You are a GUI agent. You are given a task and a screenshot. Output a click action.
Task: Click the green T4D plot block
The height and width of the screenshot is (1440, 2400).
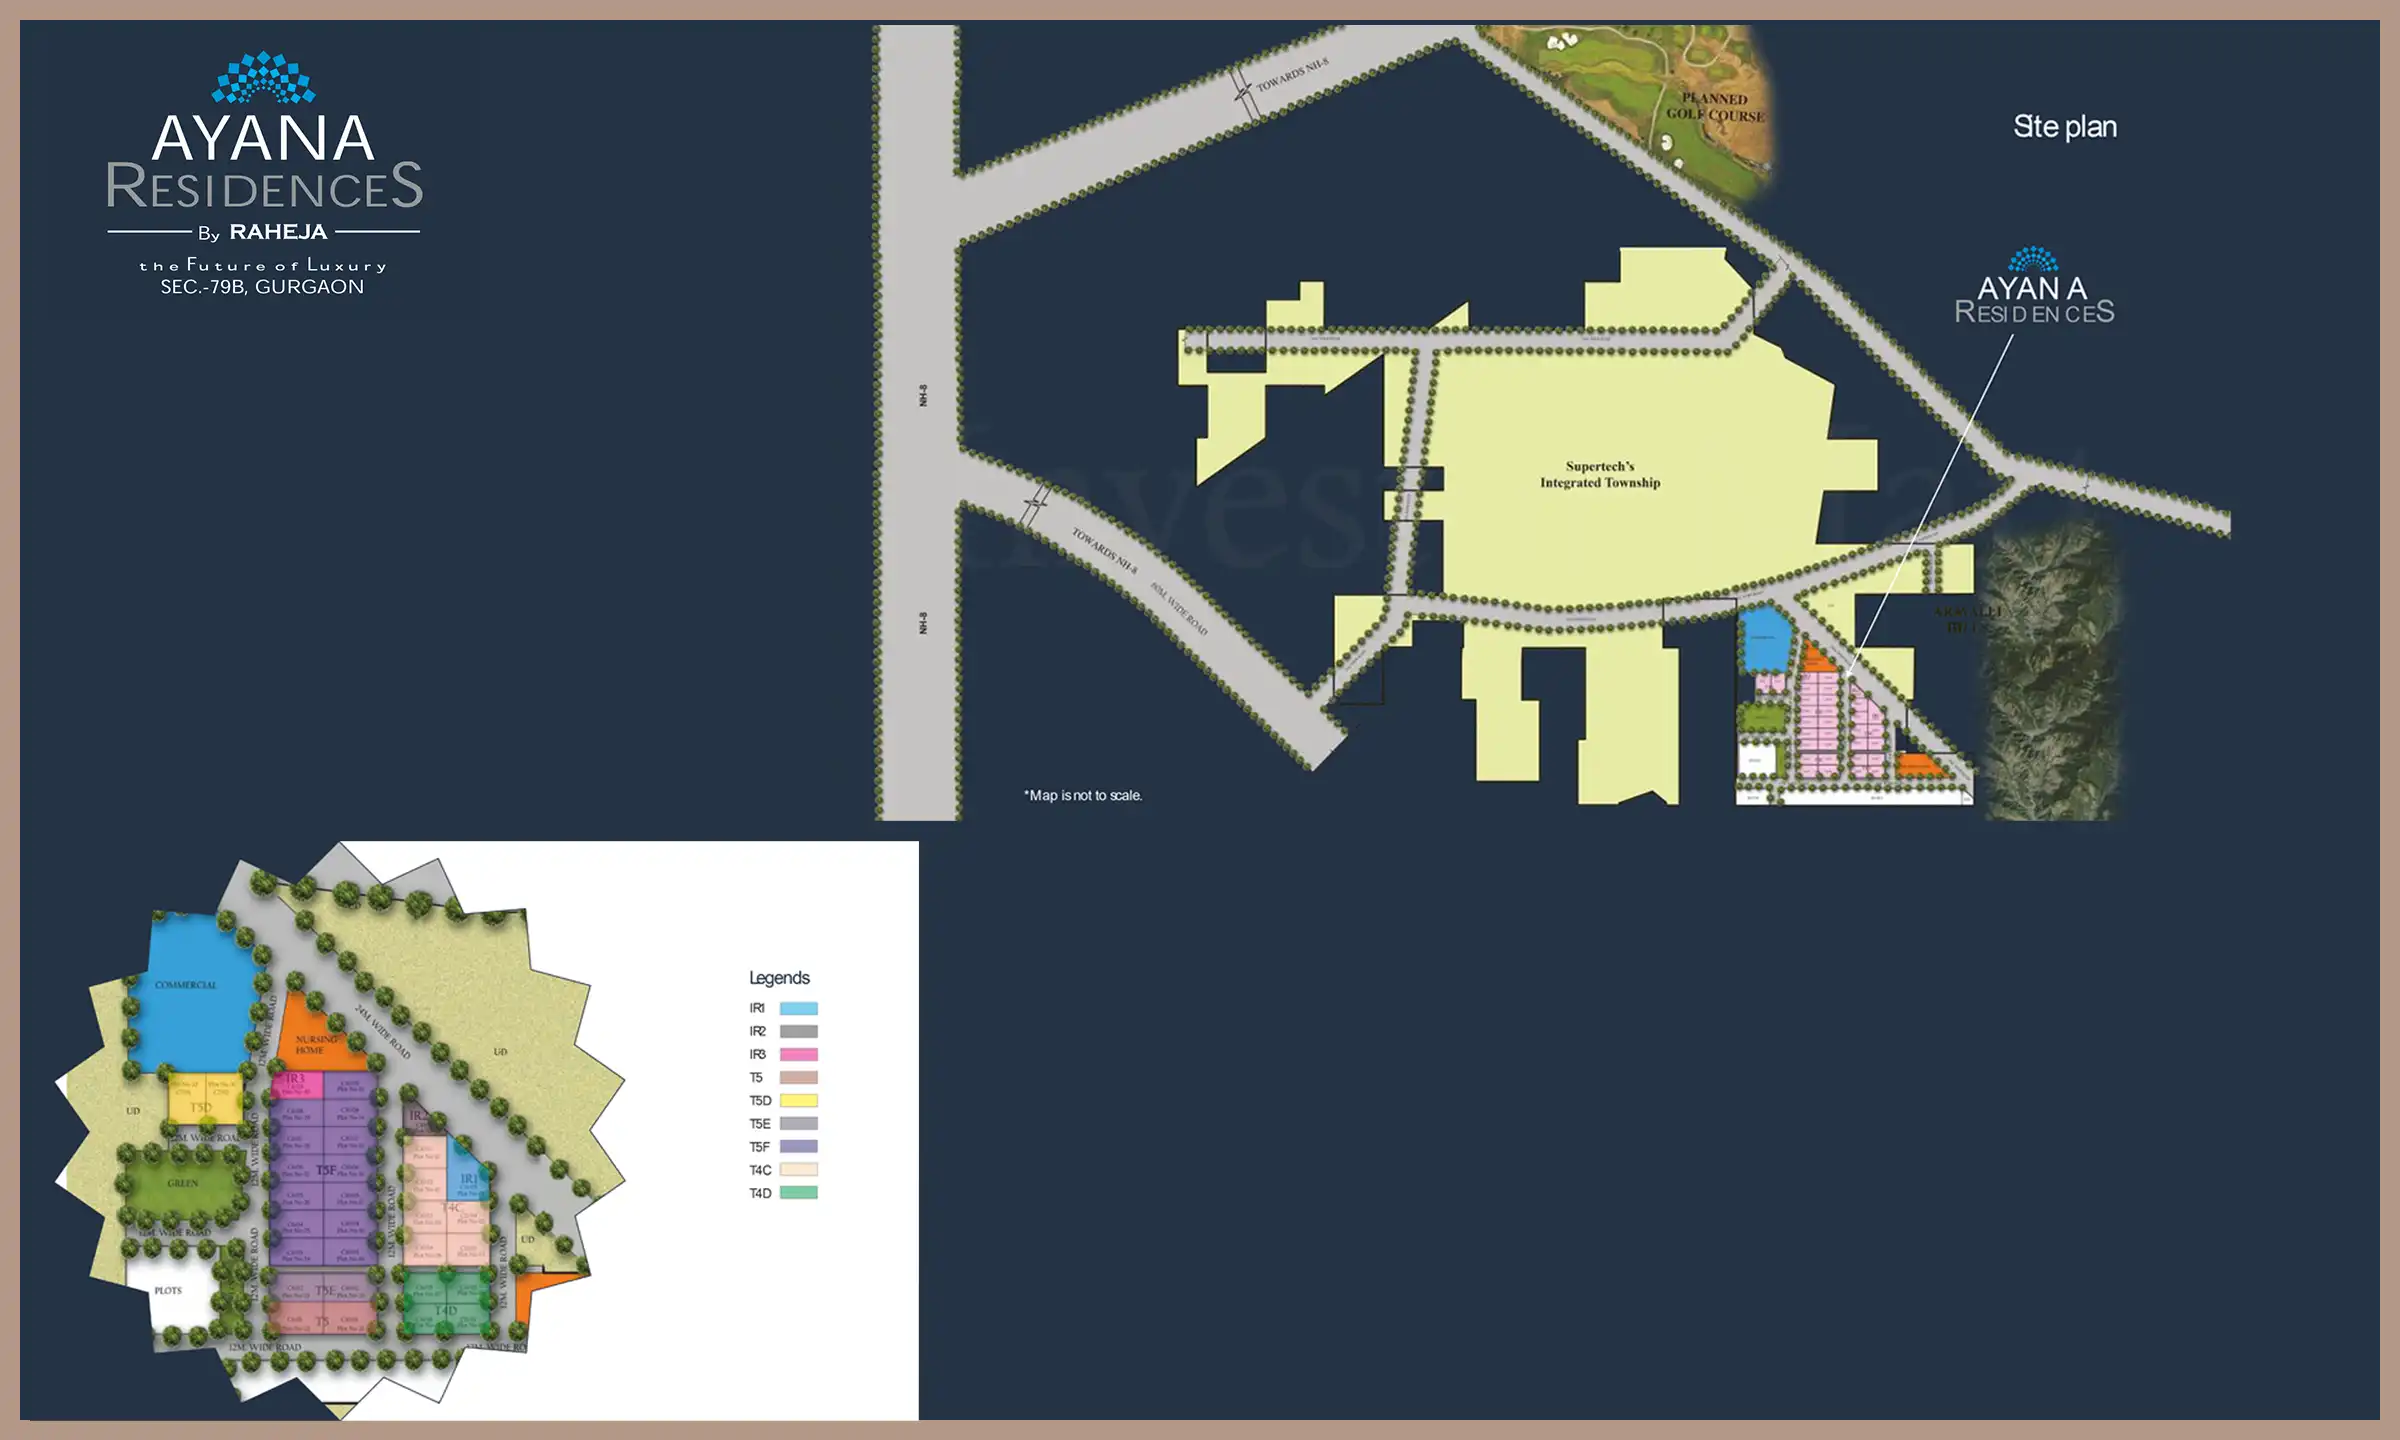coord(446,1305)
